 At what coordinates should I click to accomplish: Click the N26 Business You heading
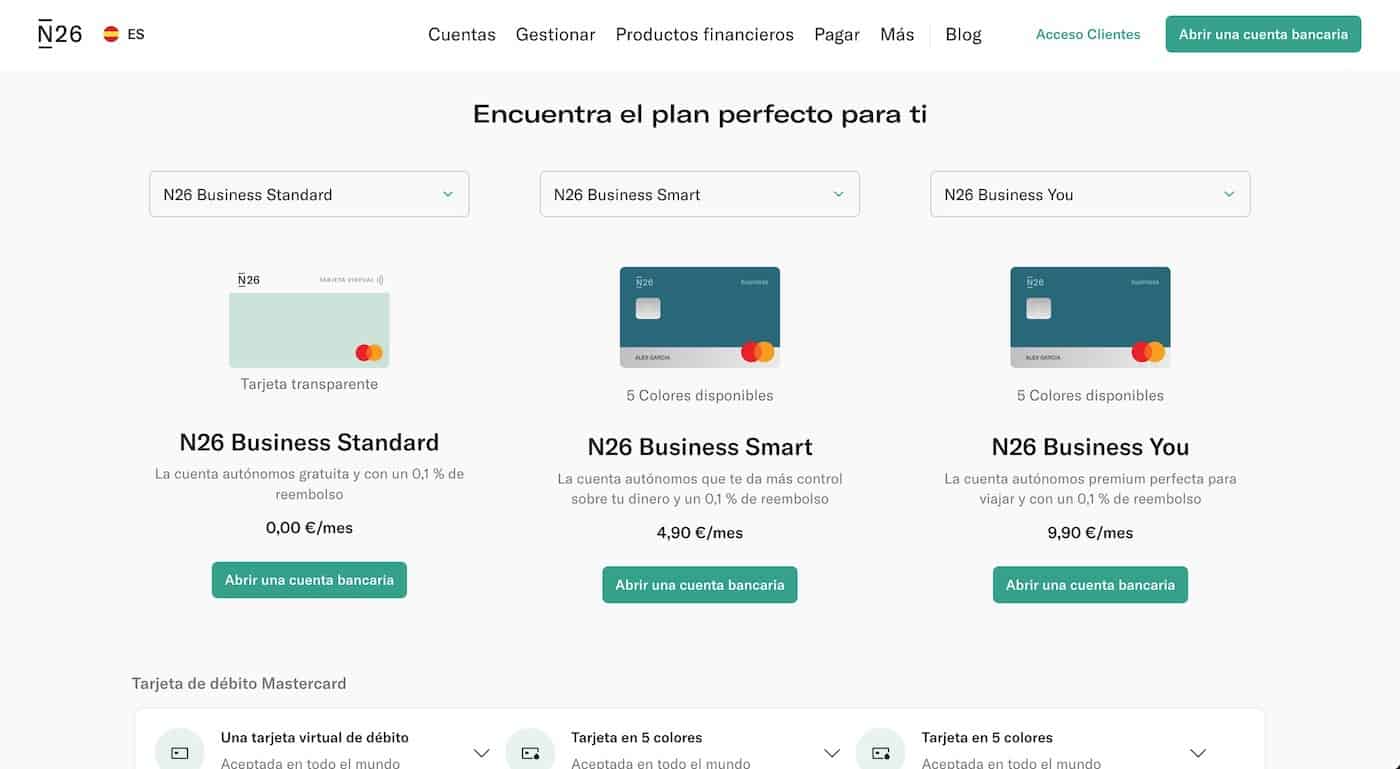coord(1090,447)
